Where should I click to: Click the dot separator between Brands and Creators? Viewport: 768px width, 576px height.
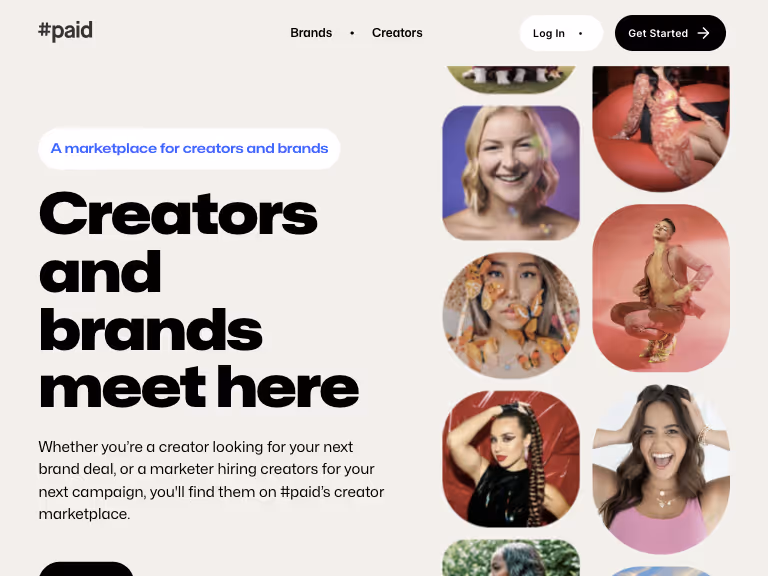click(352, 33)
